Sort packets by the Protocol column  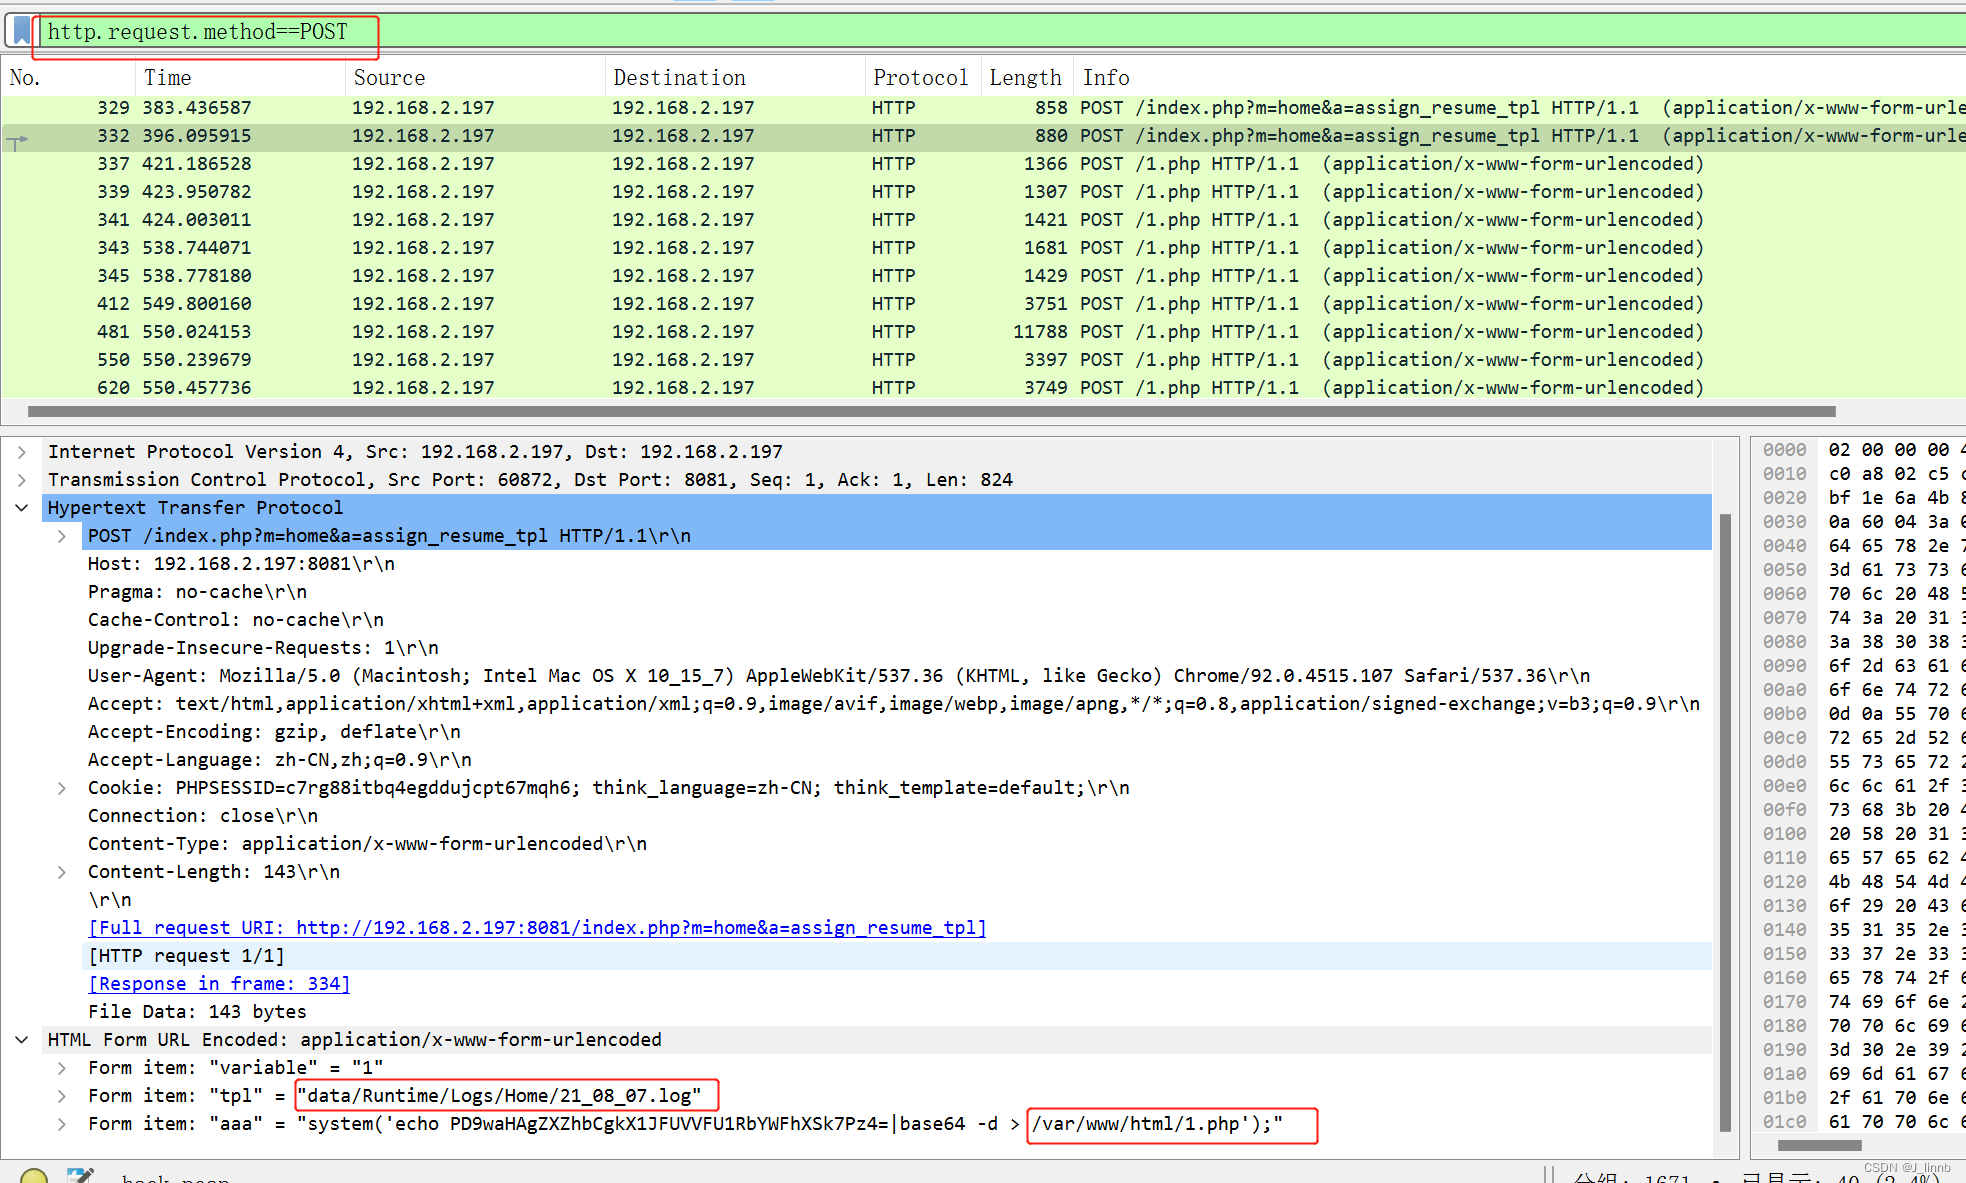[919, 77]
